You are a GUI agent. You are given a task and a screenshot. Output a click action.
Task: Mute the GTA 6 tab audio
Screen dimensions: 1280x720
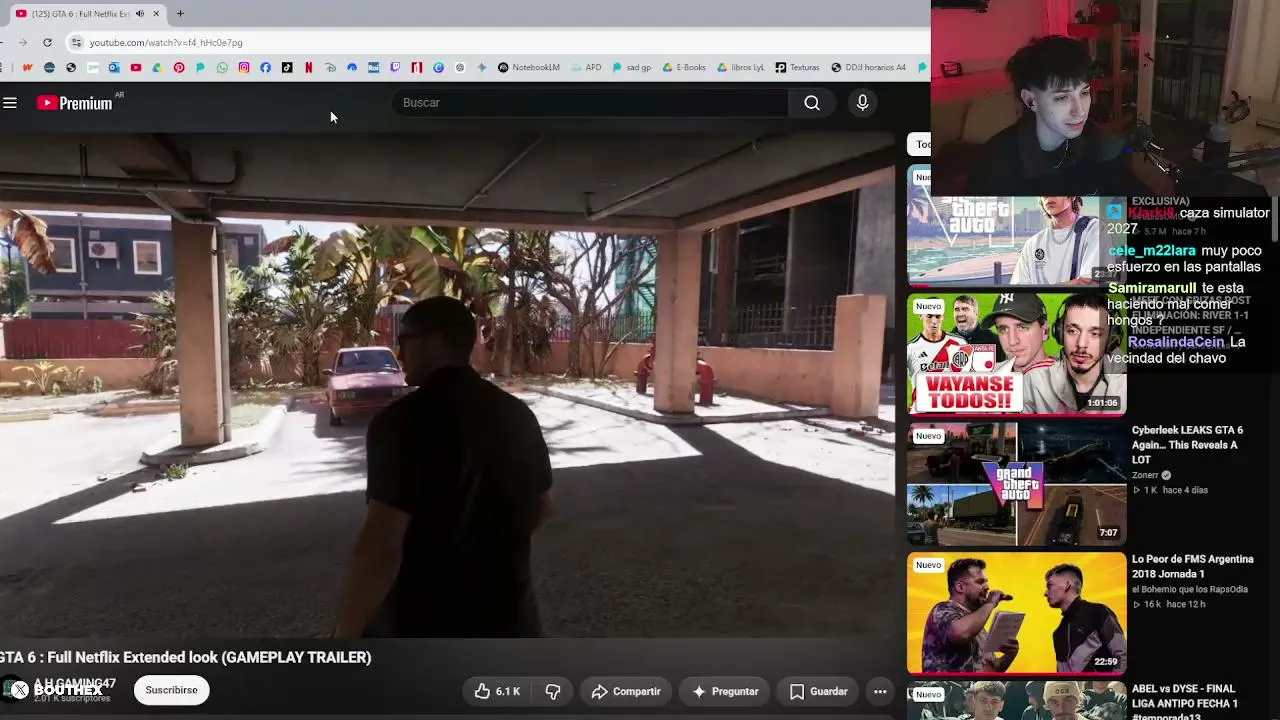click(x=140, y=13)
